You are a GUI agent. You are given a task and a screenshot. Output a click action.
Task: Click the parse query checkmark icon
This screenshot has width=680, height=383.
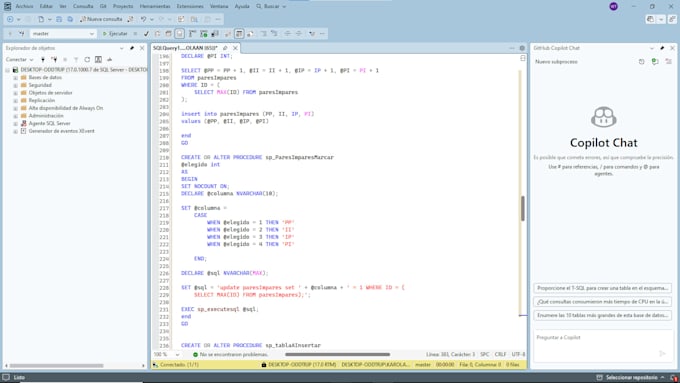(147, 33)
